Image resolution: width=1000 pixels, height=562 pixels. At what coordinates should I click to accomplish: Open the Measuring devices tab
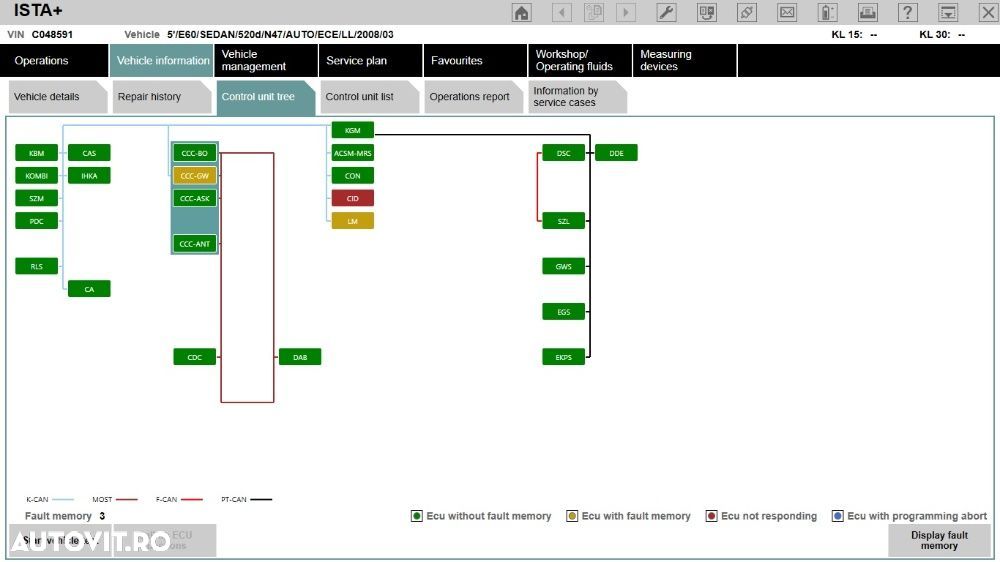point(684,61)
